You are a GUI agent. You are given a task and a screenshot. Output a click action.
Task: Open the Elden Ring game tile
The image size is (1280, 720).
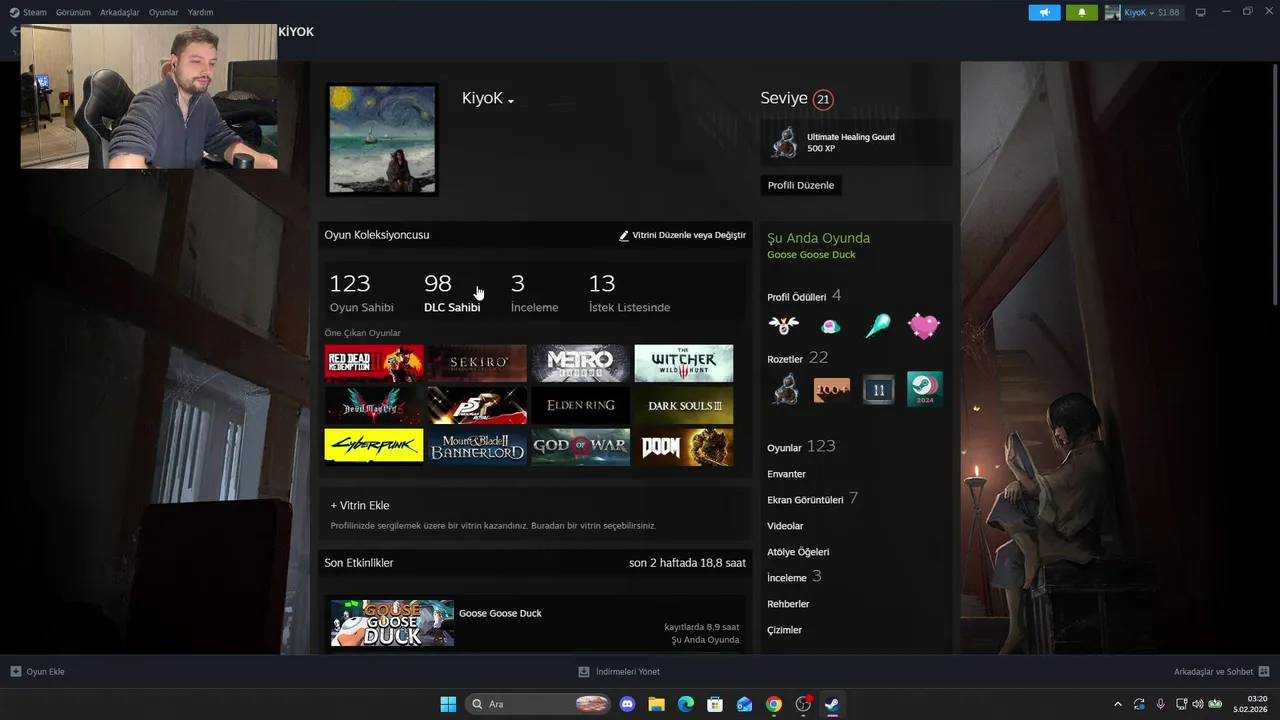point(581,405)
